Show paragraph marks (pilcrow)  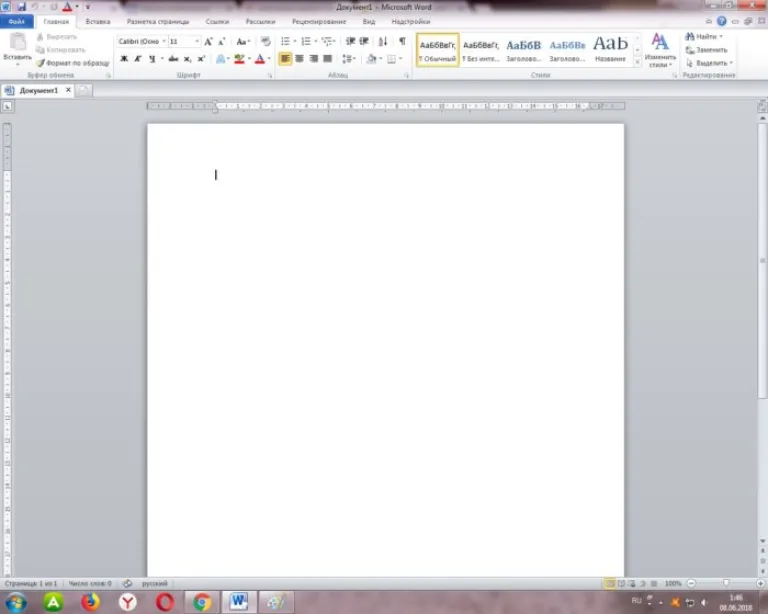point(402,41)
